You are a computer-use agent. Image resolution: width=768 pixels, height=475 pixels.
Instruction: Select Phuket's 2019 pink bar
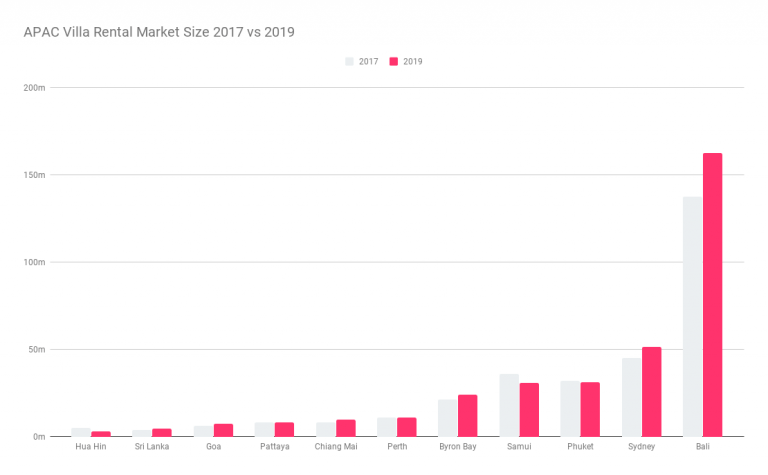pyautogui.click(x=590, y=409)
